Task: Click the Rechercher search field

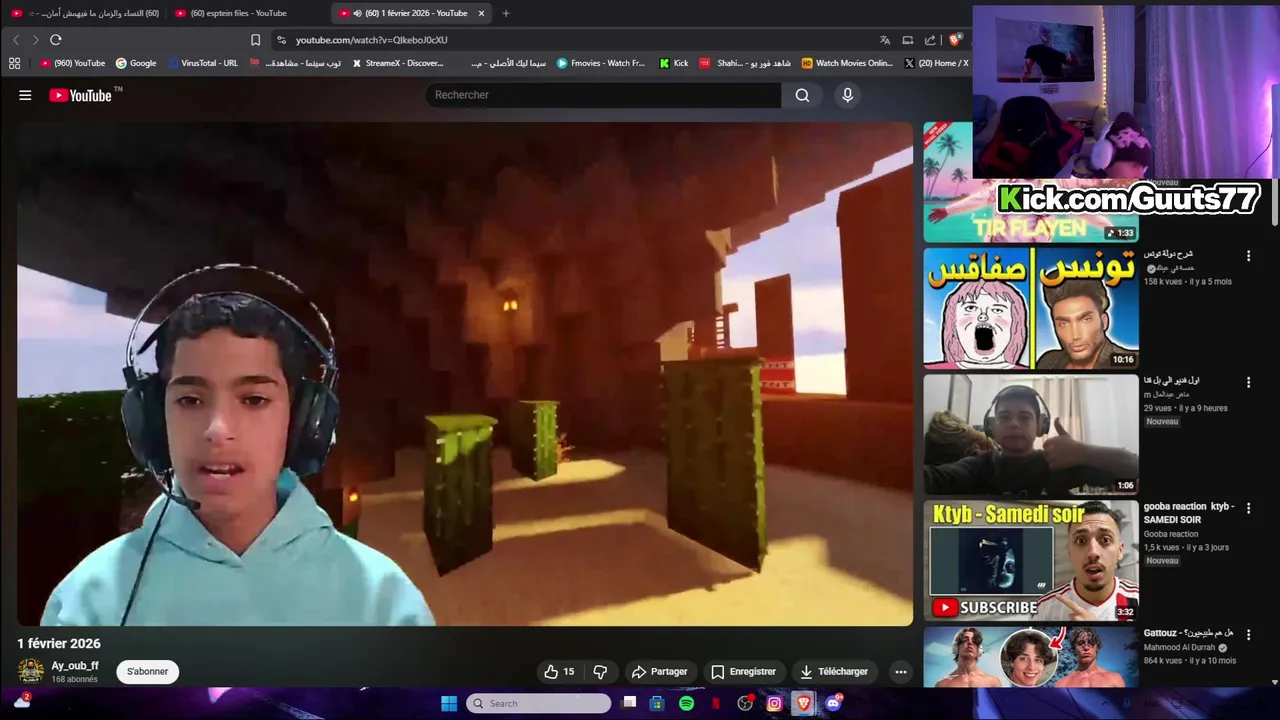Action: pyautogui.click(x=603, y=95)
